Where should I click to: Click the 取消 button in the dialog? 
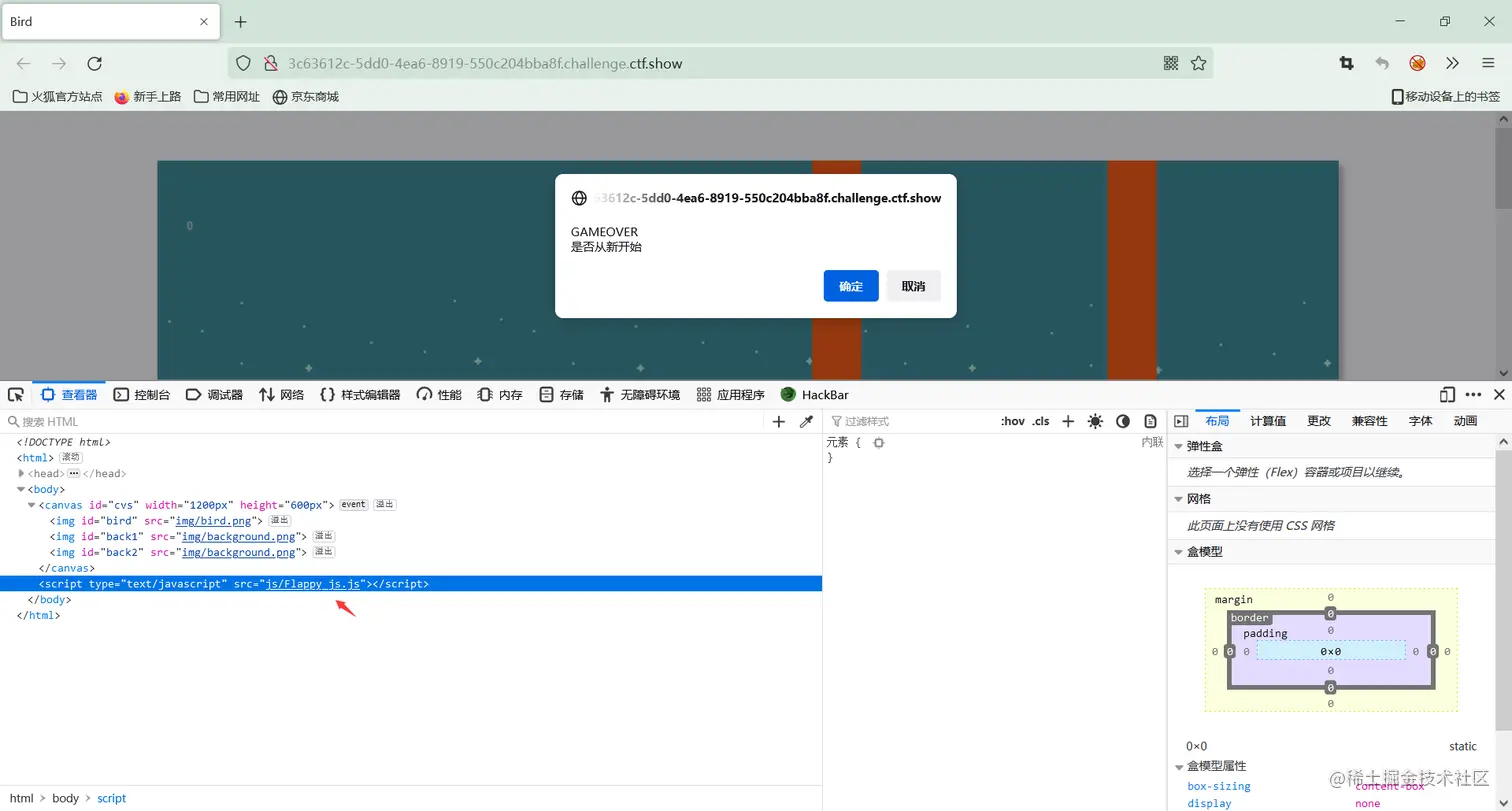[x=913, y=286]
